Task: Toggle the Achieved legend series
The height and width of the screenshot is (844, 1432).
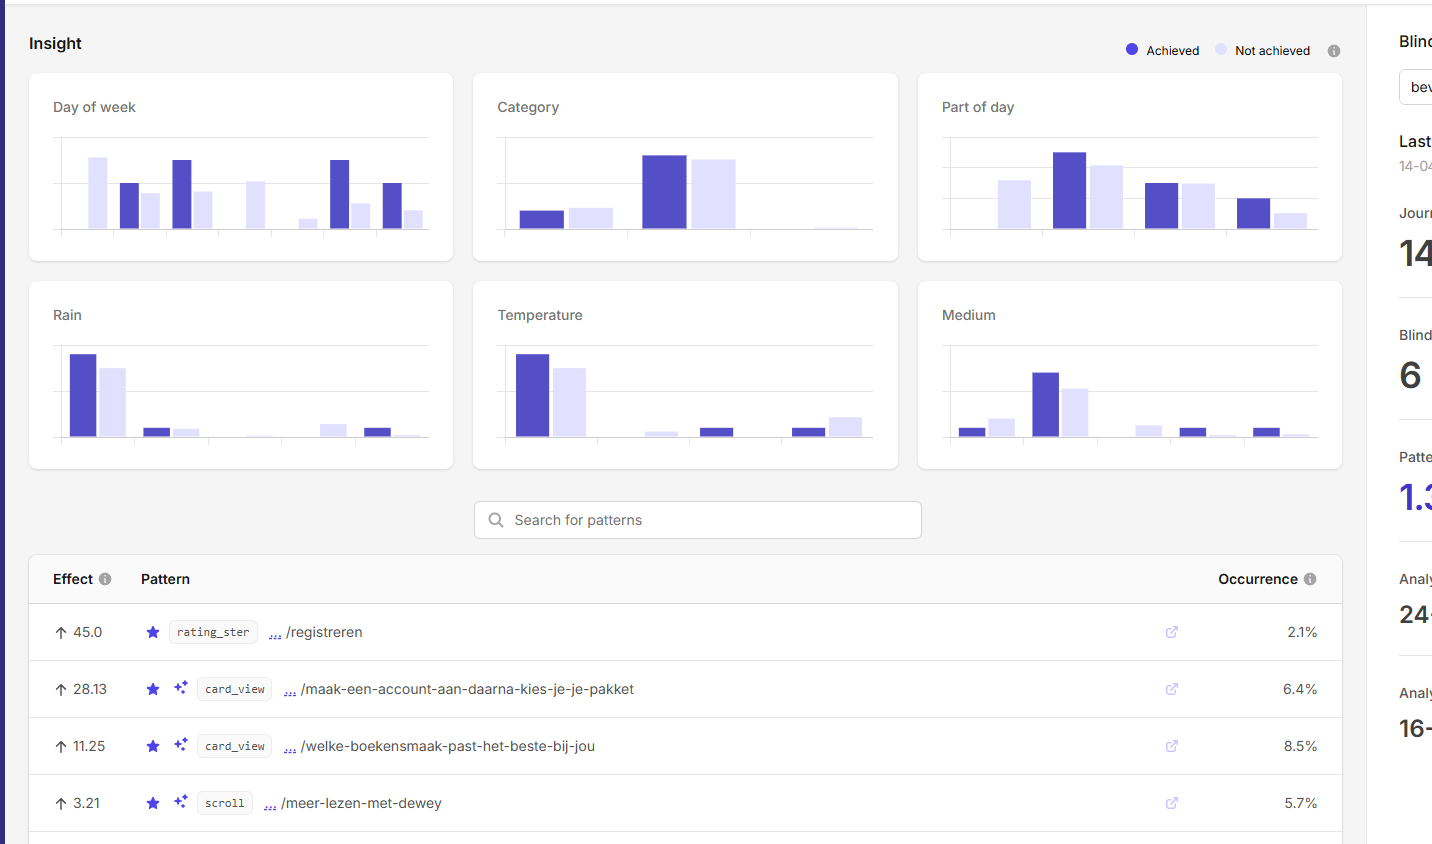Action: coord(1162,50)
